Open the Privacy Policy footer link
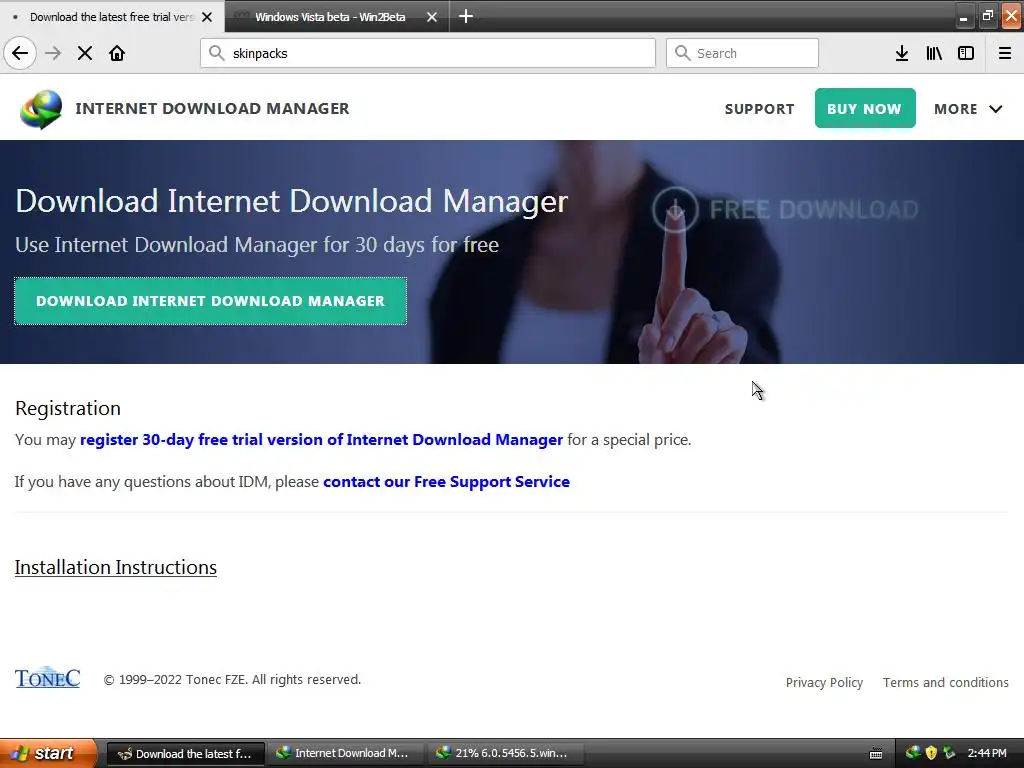Viewport: 1024px width, 768px height. [x=824, y=682]
